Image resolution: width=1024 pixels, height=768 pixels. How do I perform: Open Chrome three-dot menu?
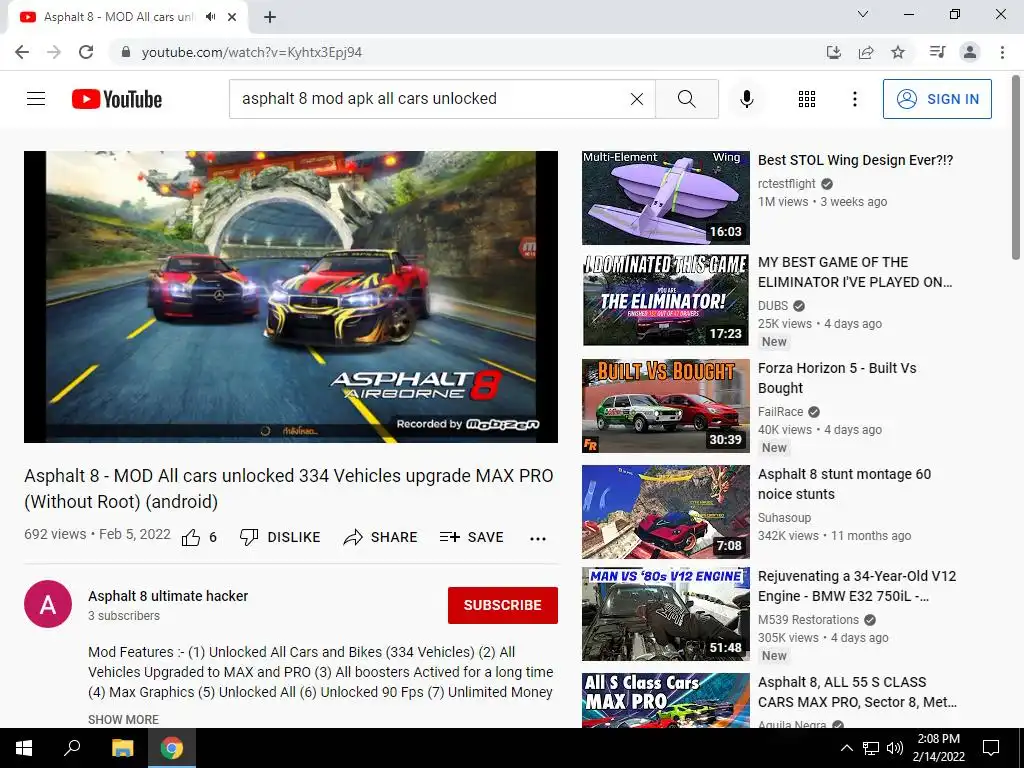pyautogui.click(x=1002, y=52)
